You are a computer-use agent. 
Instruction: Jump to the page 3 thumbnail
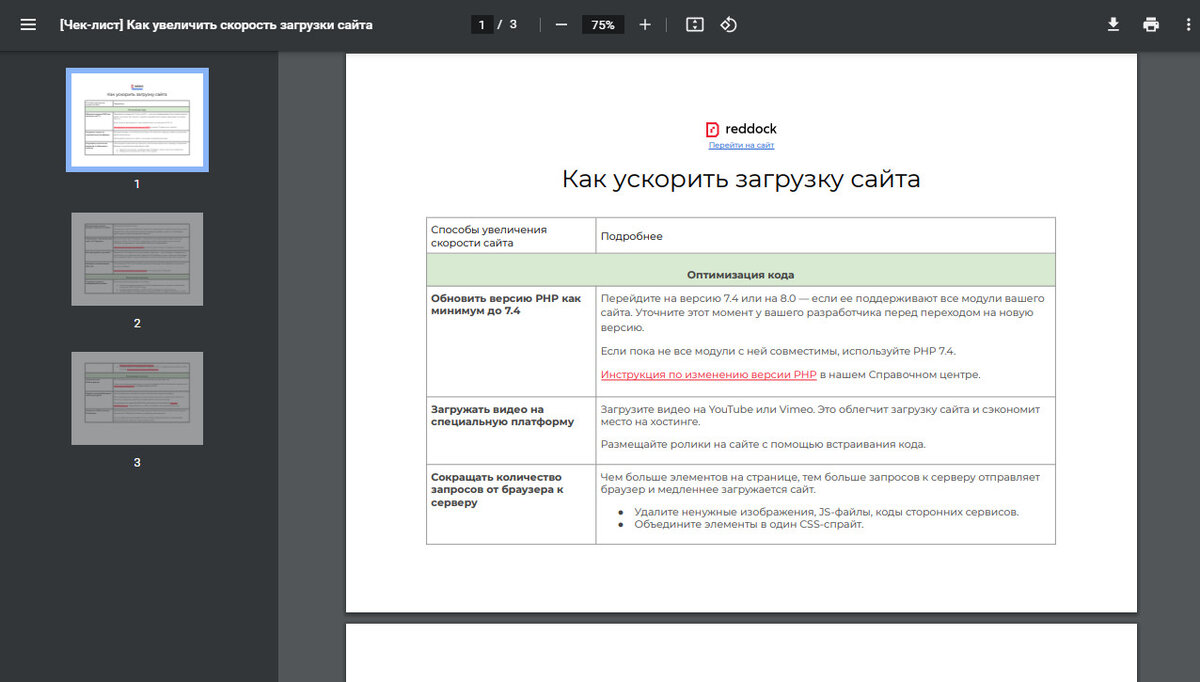pyautogui.click(x=137, y=398)
